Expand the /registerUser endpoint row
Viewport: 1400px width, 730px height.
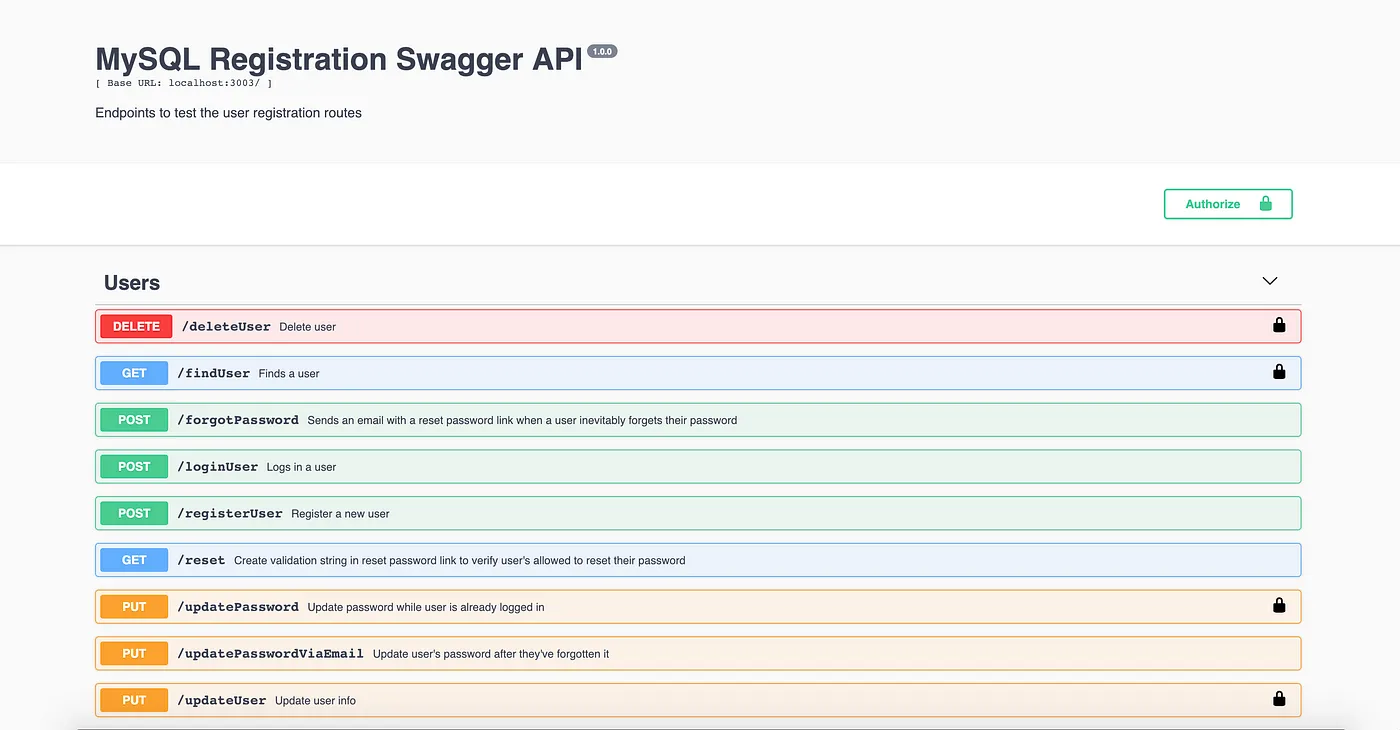click(x=600, y=513)
